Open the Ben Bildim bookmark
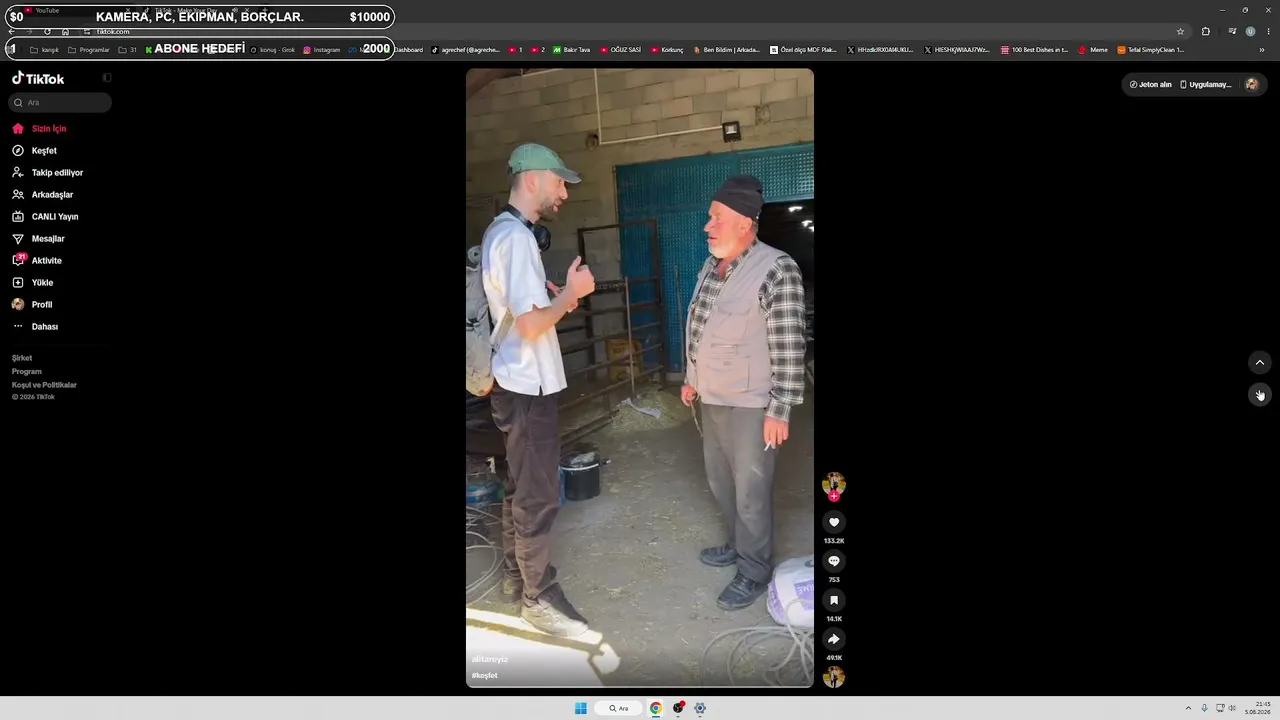The image size is (1280, 720). (x=727, y=50)
